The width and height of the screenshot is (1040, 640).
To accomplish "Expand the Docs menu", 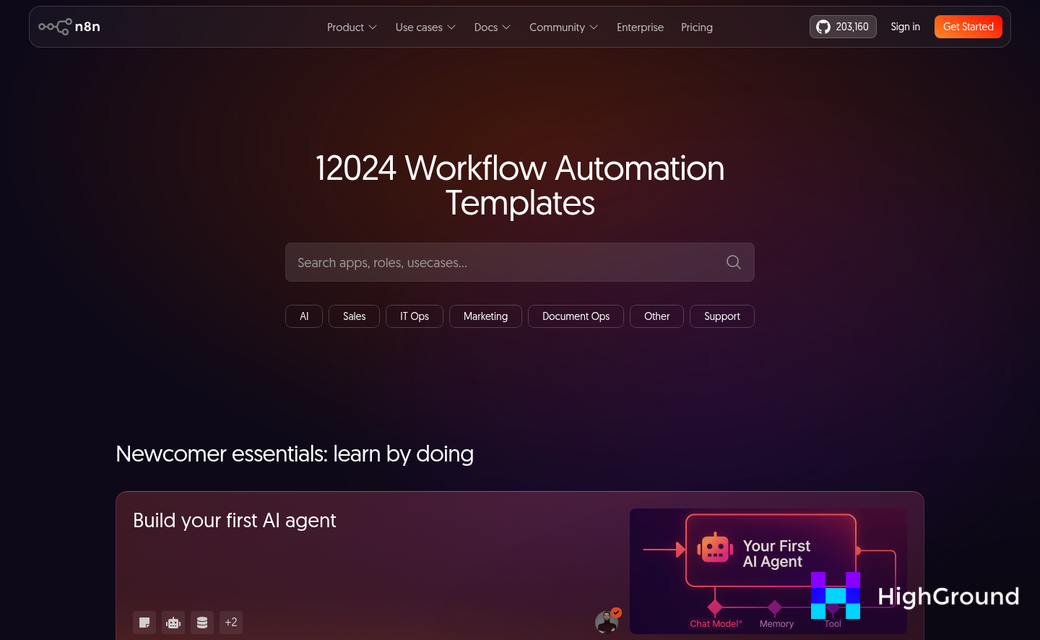I will (x=491, y=27).
